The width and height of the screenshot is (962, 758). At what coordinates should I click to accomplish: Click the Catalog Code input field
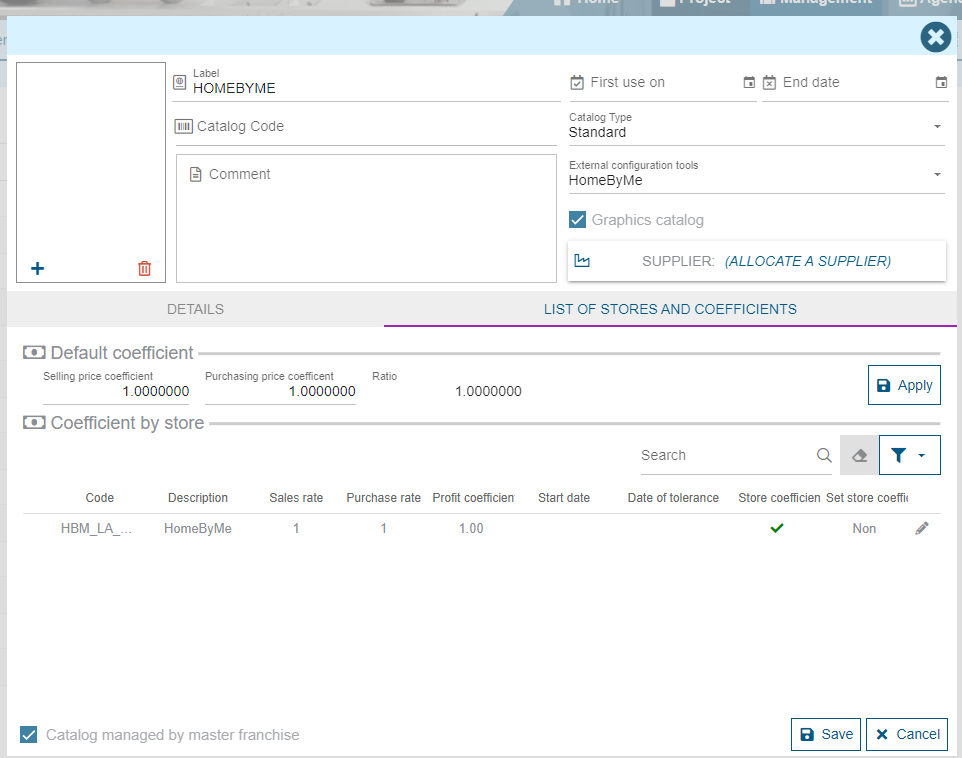[x=366, y=127]
